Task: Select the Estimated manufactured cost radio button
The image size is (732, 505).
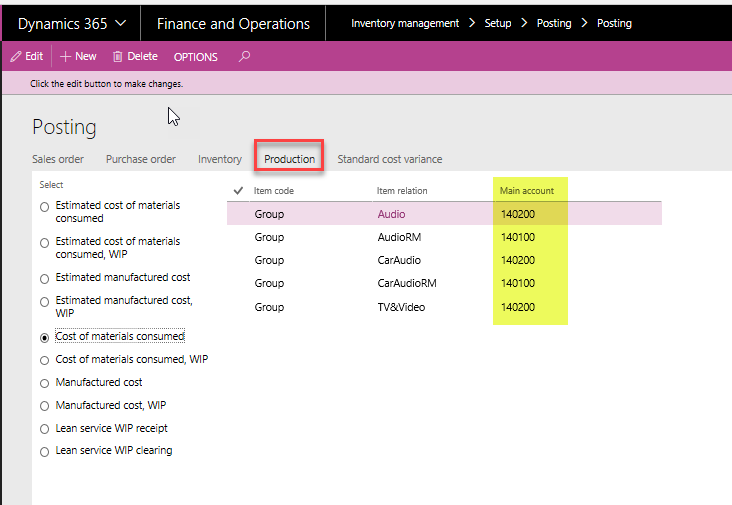Action: pyautogui.click(x=44, y=278)
